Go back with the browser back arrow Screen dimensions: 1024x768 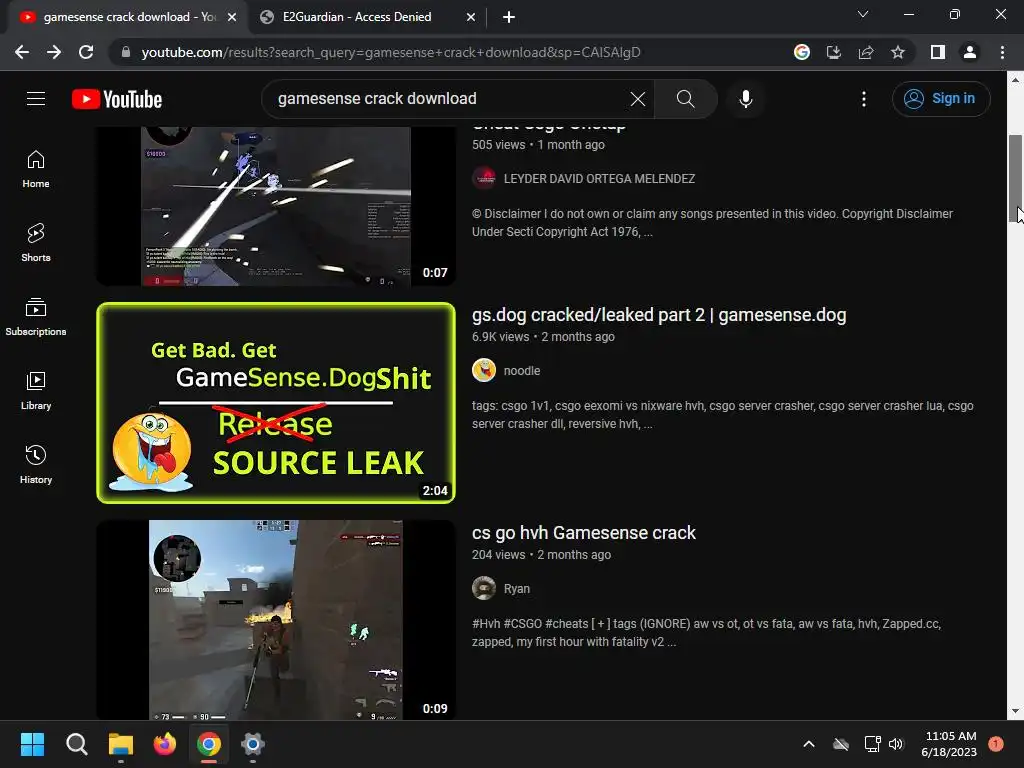pyautogui.click(x=22, y=52)
